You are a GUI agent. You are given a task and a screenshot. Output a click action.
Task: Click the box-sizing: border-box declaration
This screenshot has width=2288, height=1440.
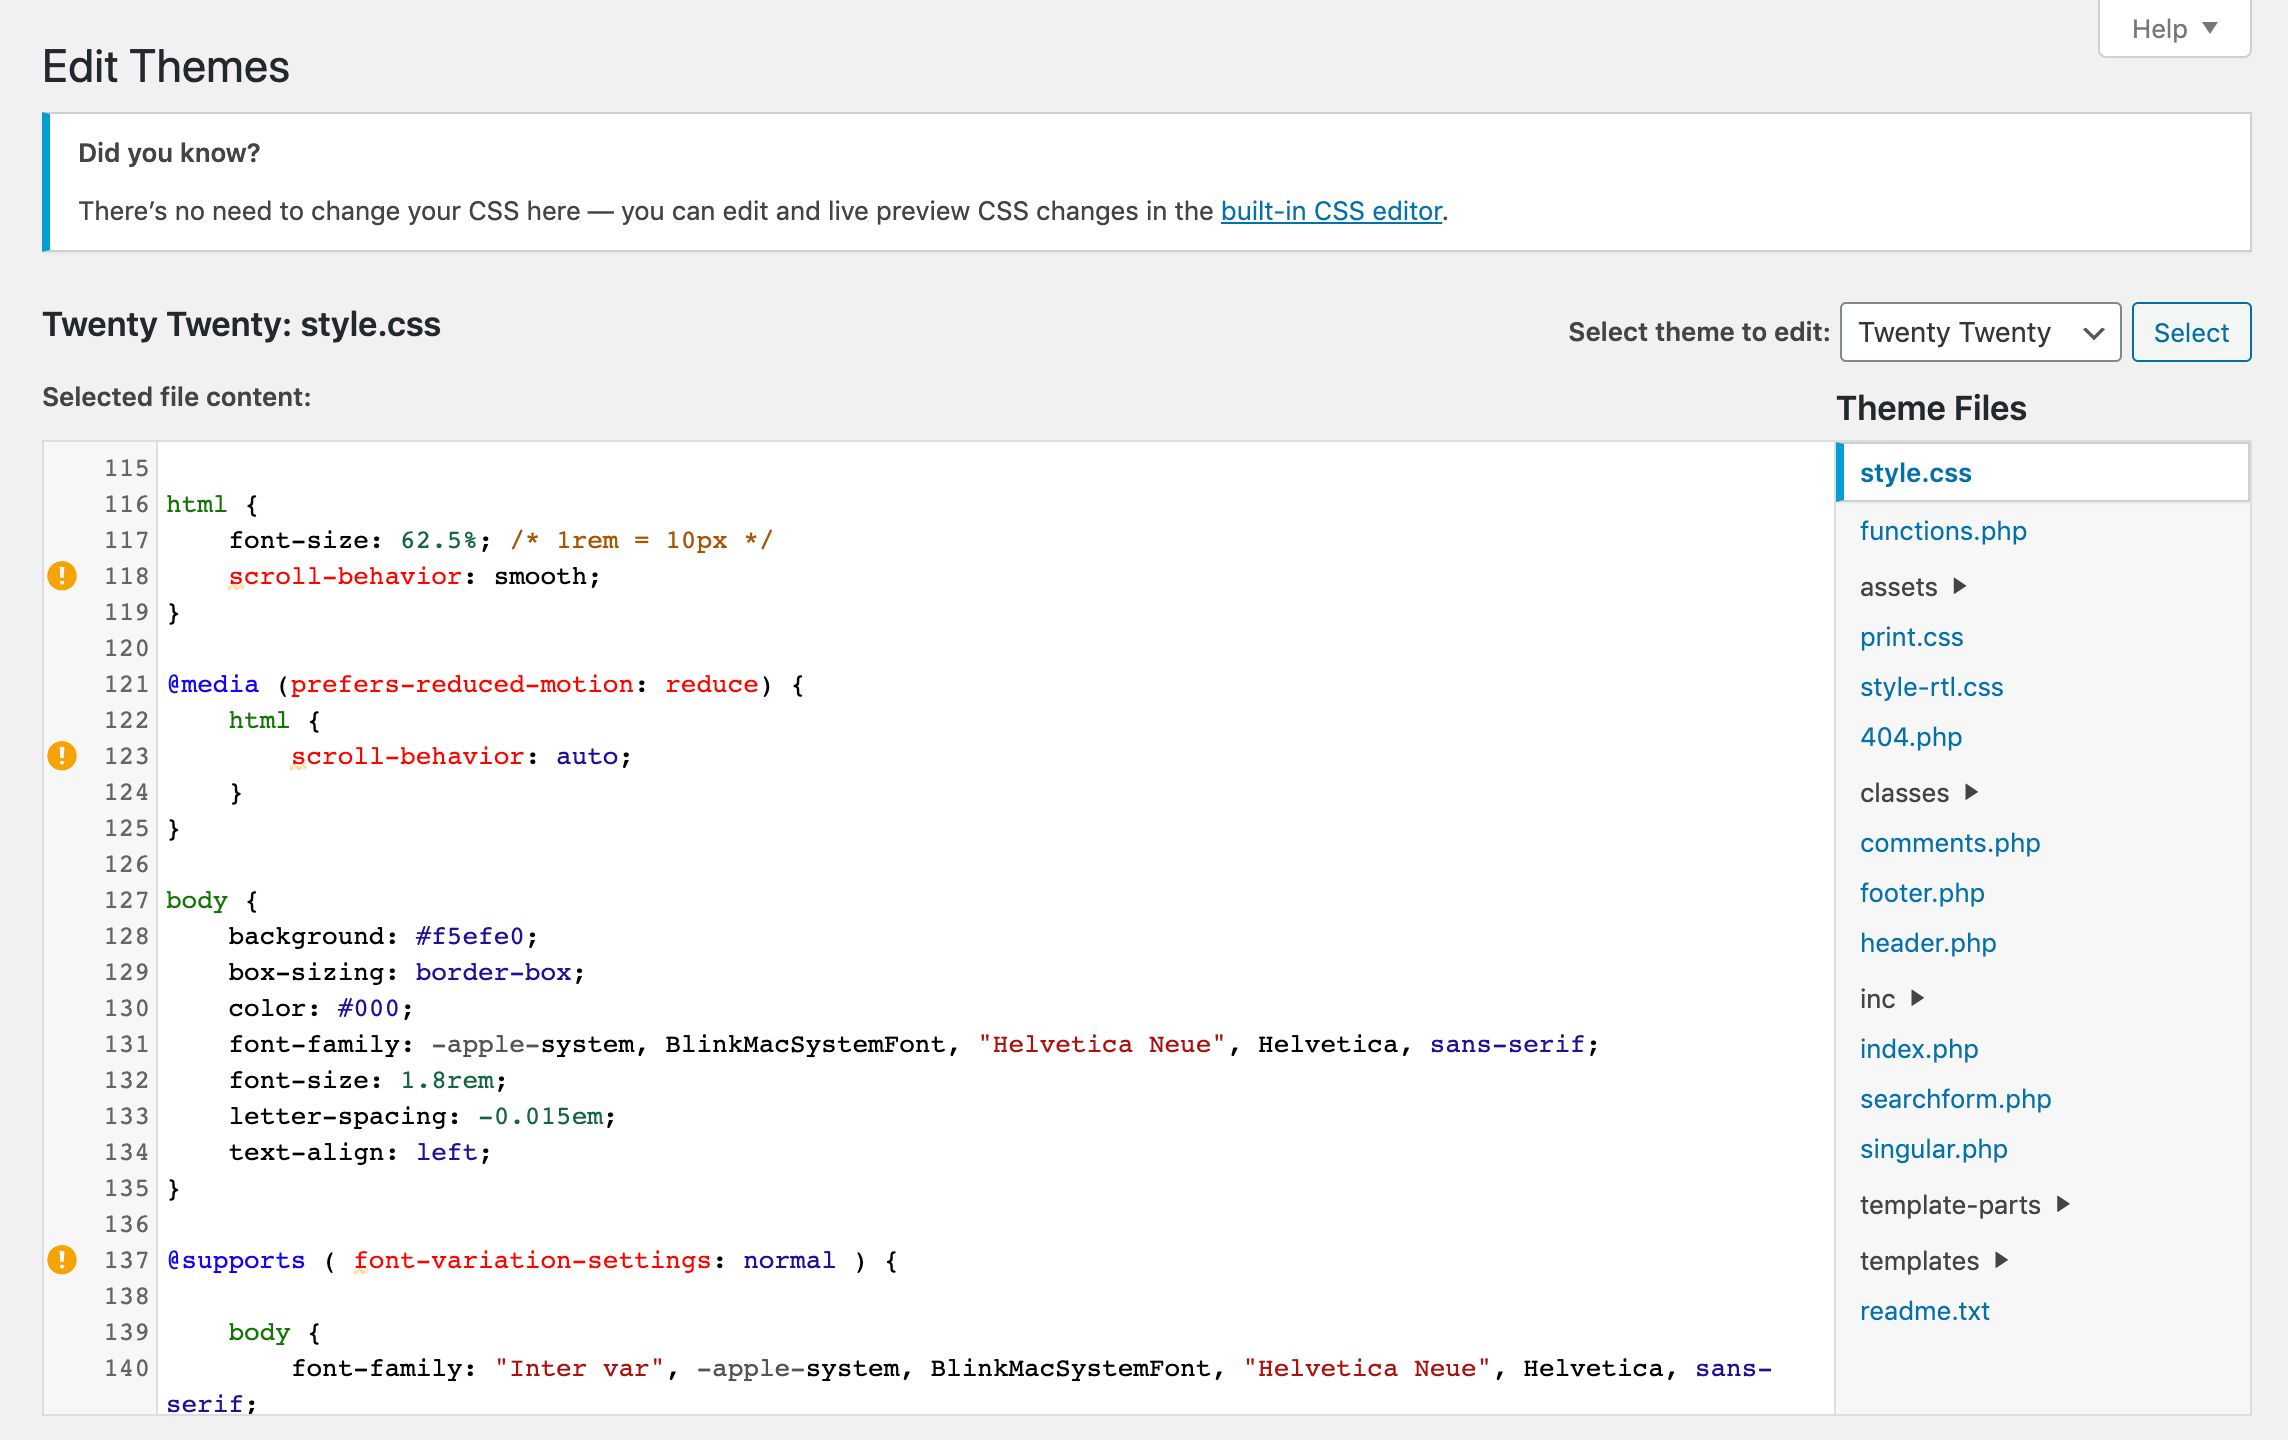coord(407,973)
